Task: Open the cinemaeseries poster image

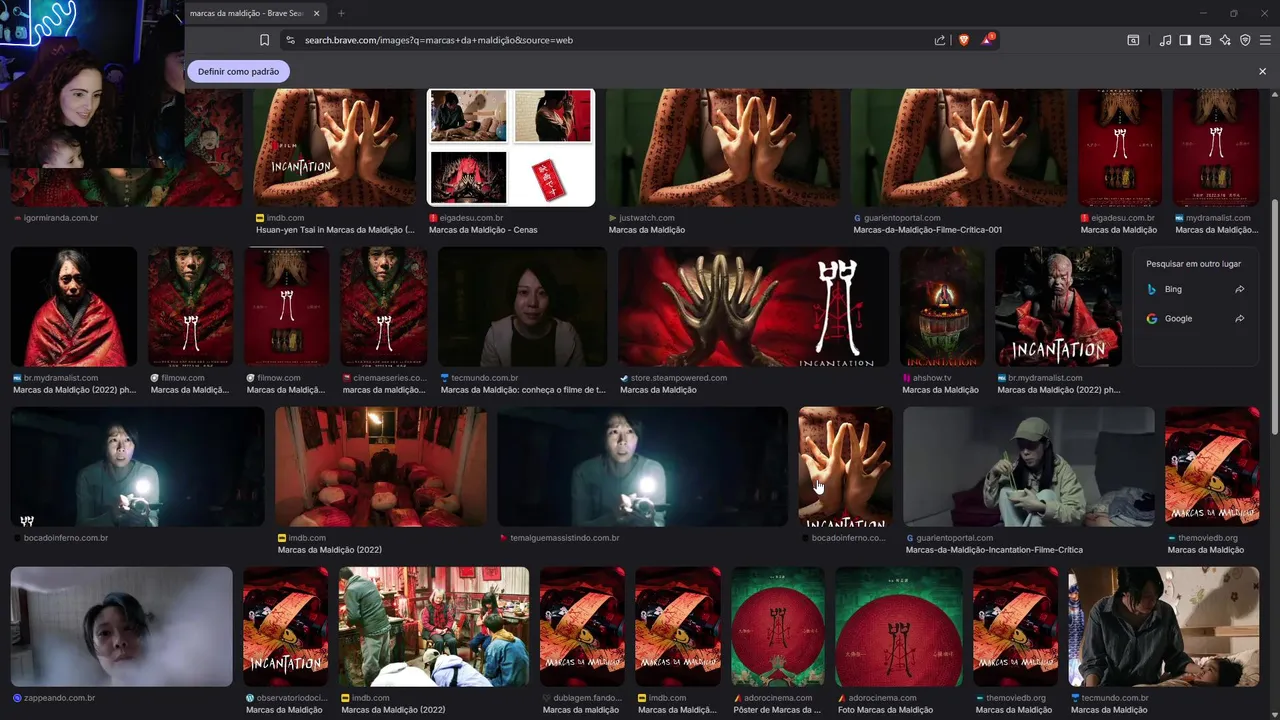Action: (x=384, y=307)
